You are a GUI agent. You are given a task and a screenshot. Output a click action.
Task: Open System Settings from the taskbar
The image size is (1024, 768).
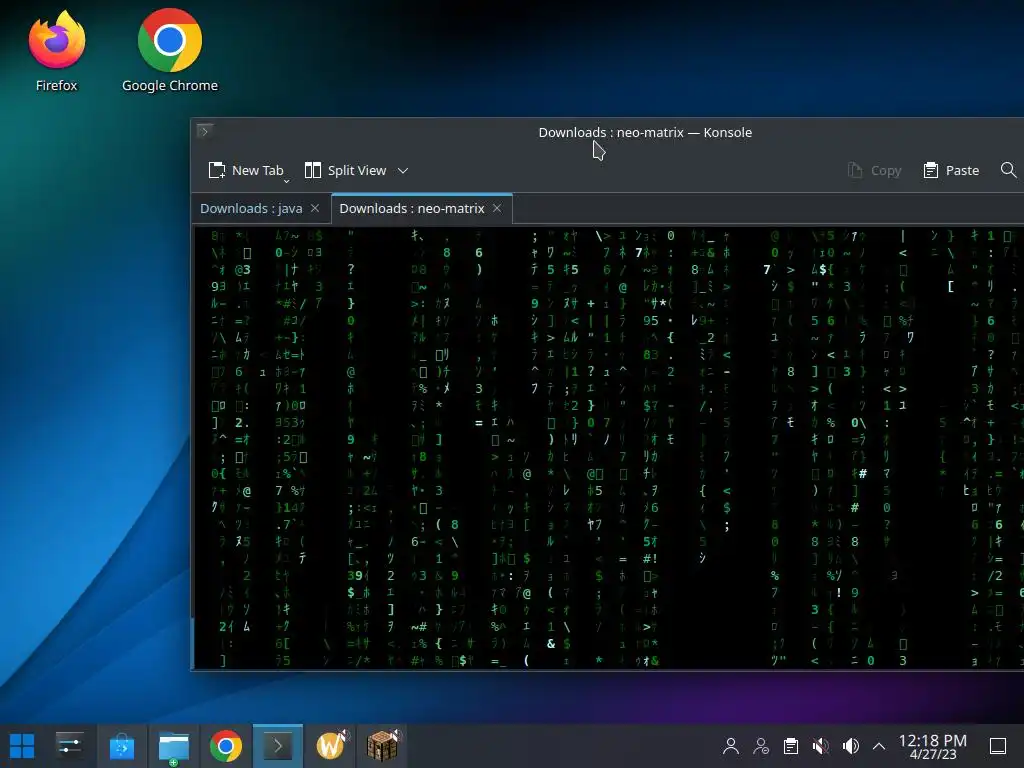tap(69, 746)
